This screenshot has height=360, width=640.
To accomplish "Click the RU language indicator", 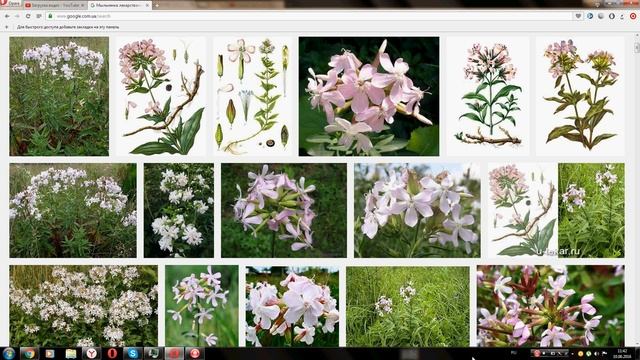I will click(x=513, y=353).
